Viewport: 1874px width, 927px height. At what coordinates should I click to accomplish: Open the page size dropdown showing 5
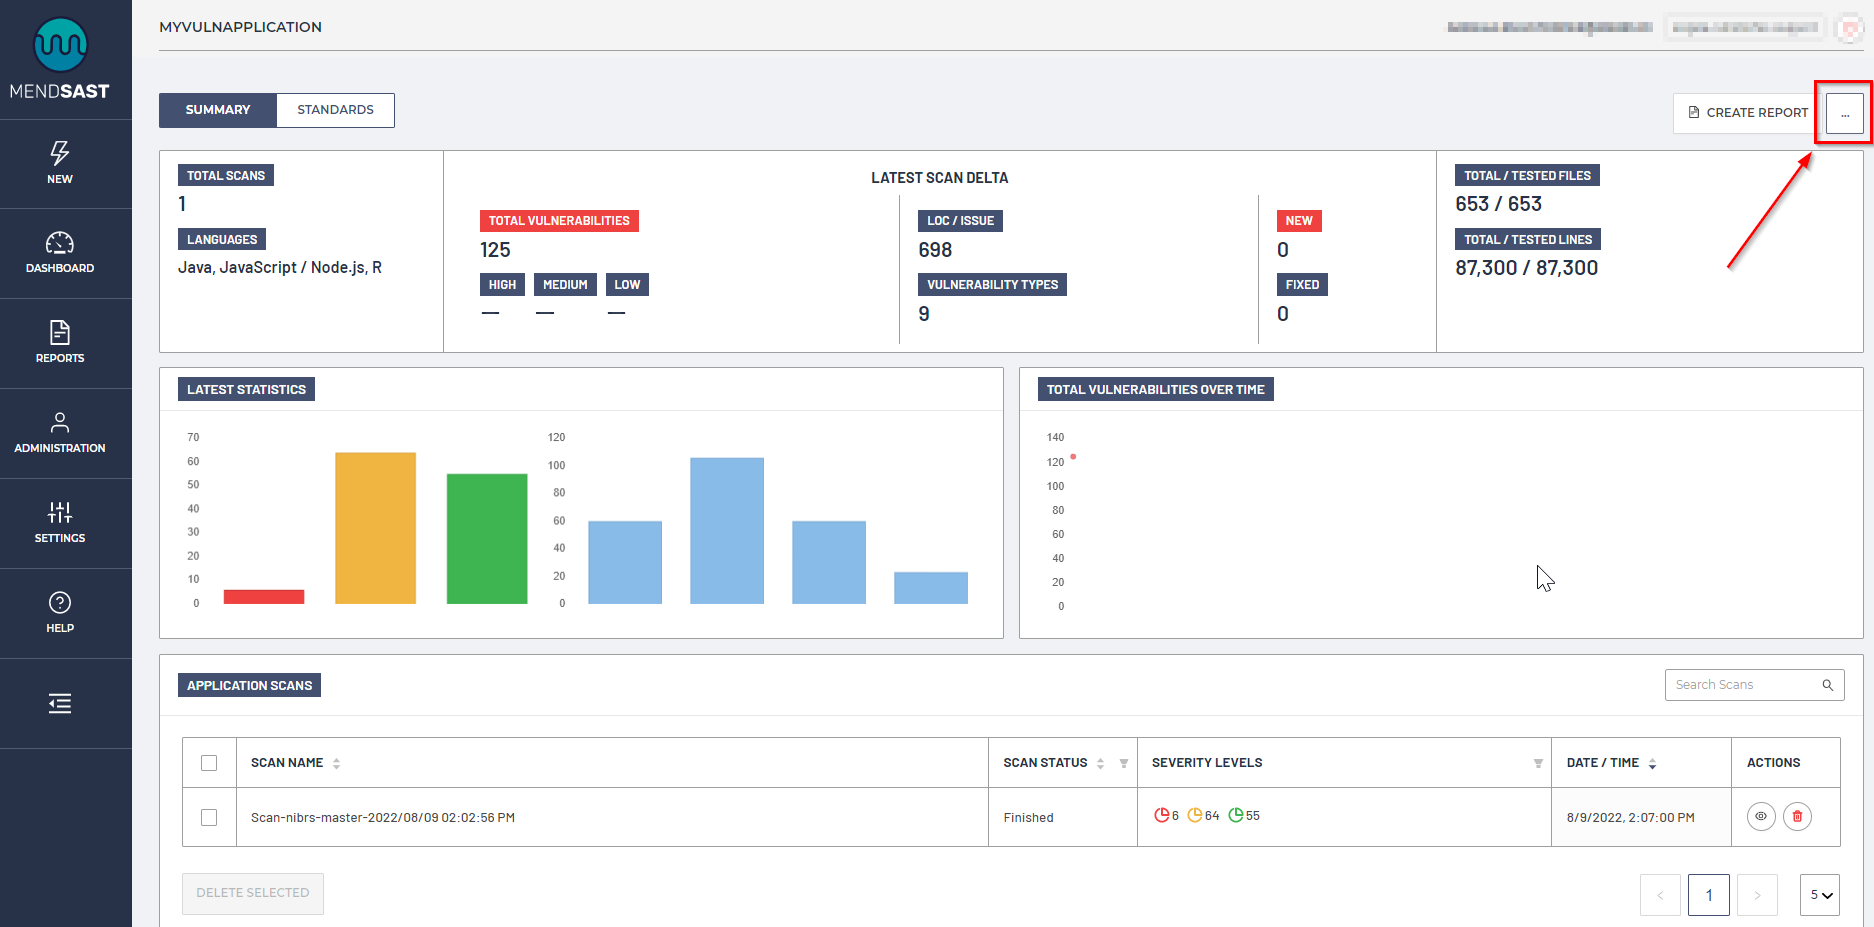click(x=1820, y=895)
